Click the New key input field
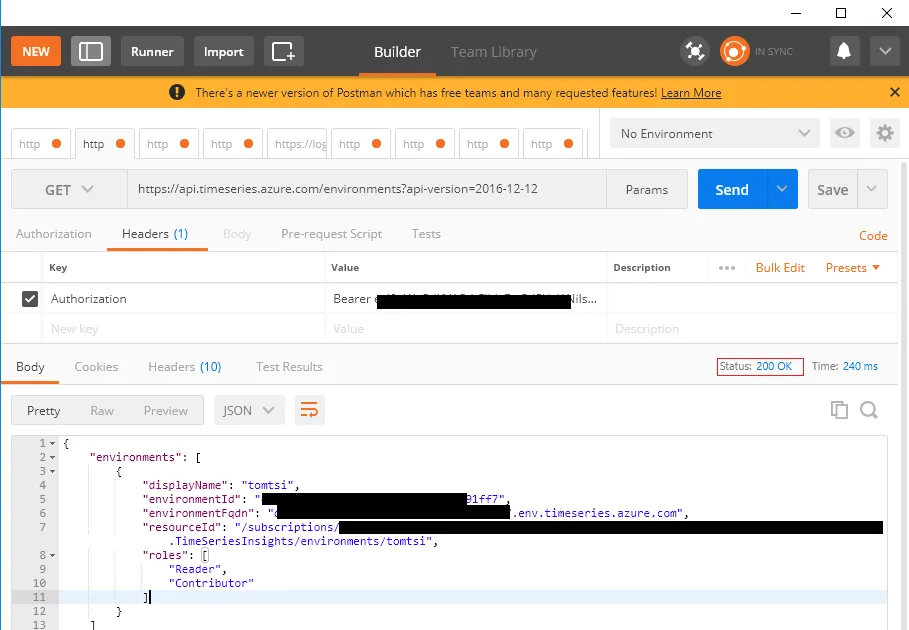 (183, 329)
